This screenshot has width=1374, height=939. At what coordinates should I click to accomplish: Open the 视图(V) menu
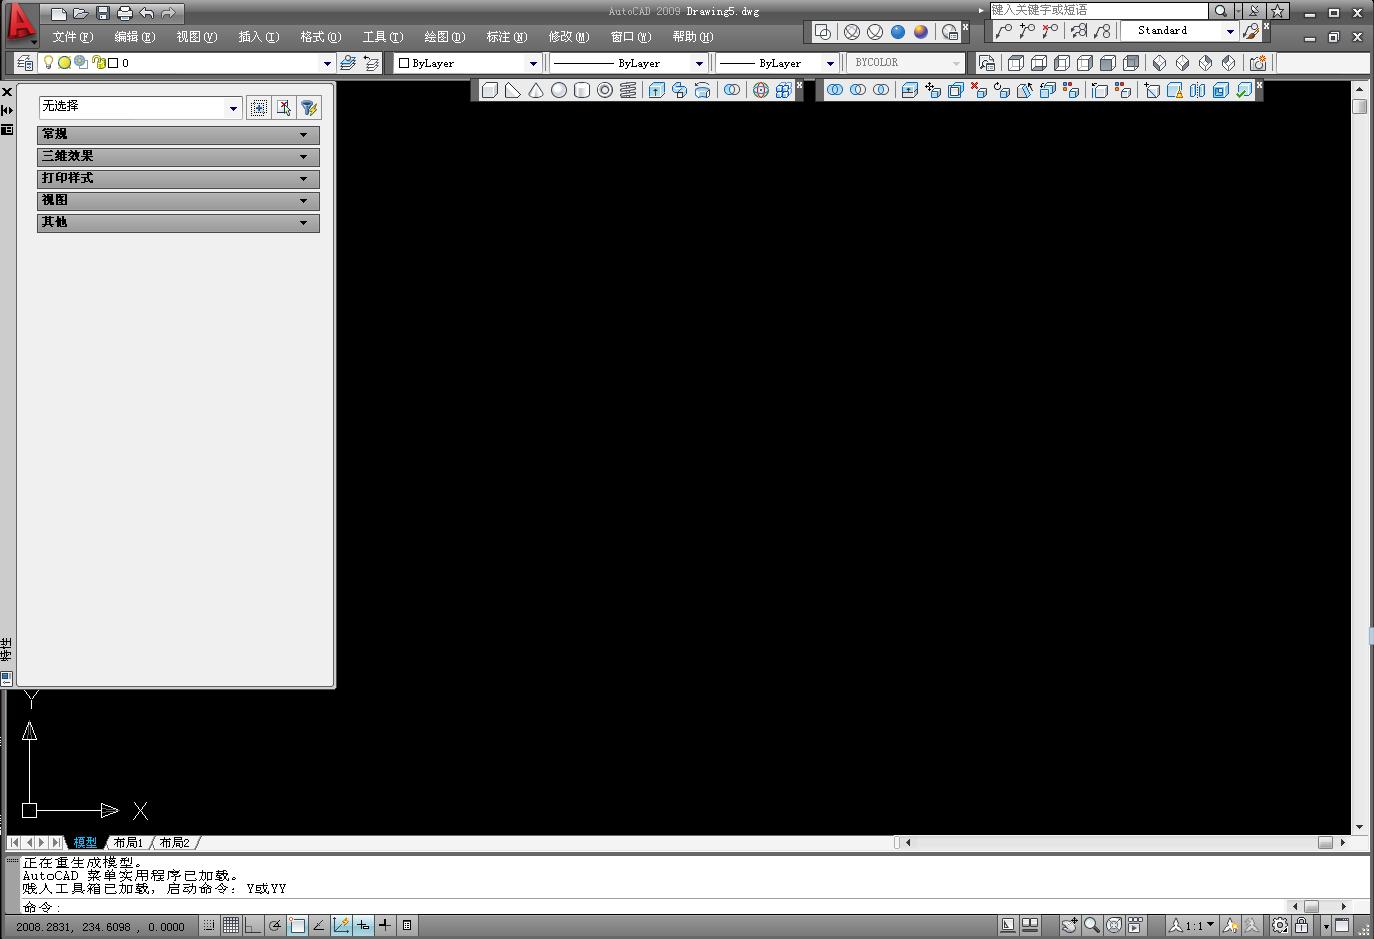coord(197,37)
